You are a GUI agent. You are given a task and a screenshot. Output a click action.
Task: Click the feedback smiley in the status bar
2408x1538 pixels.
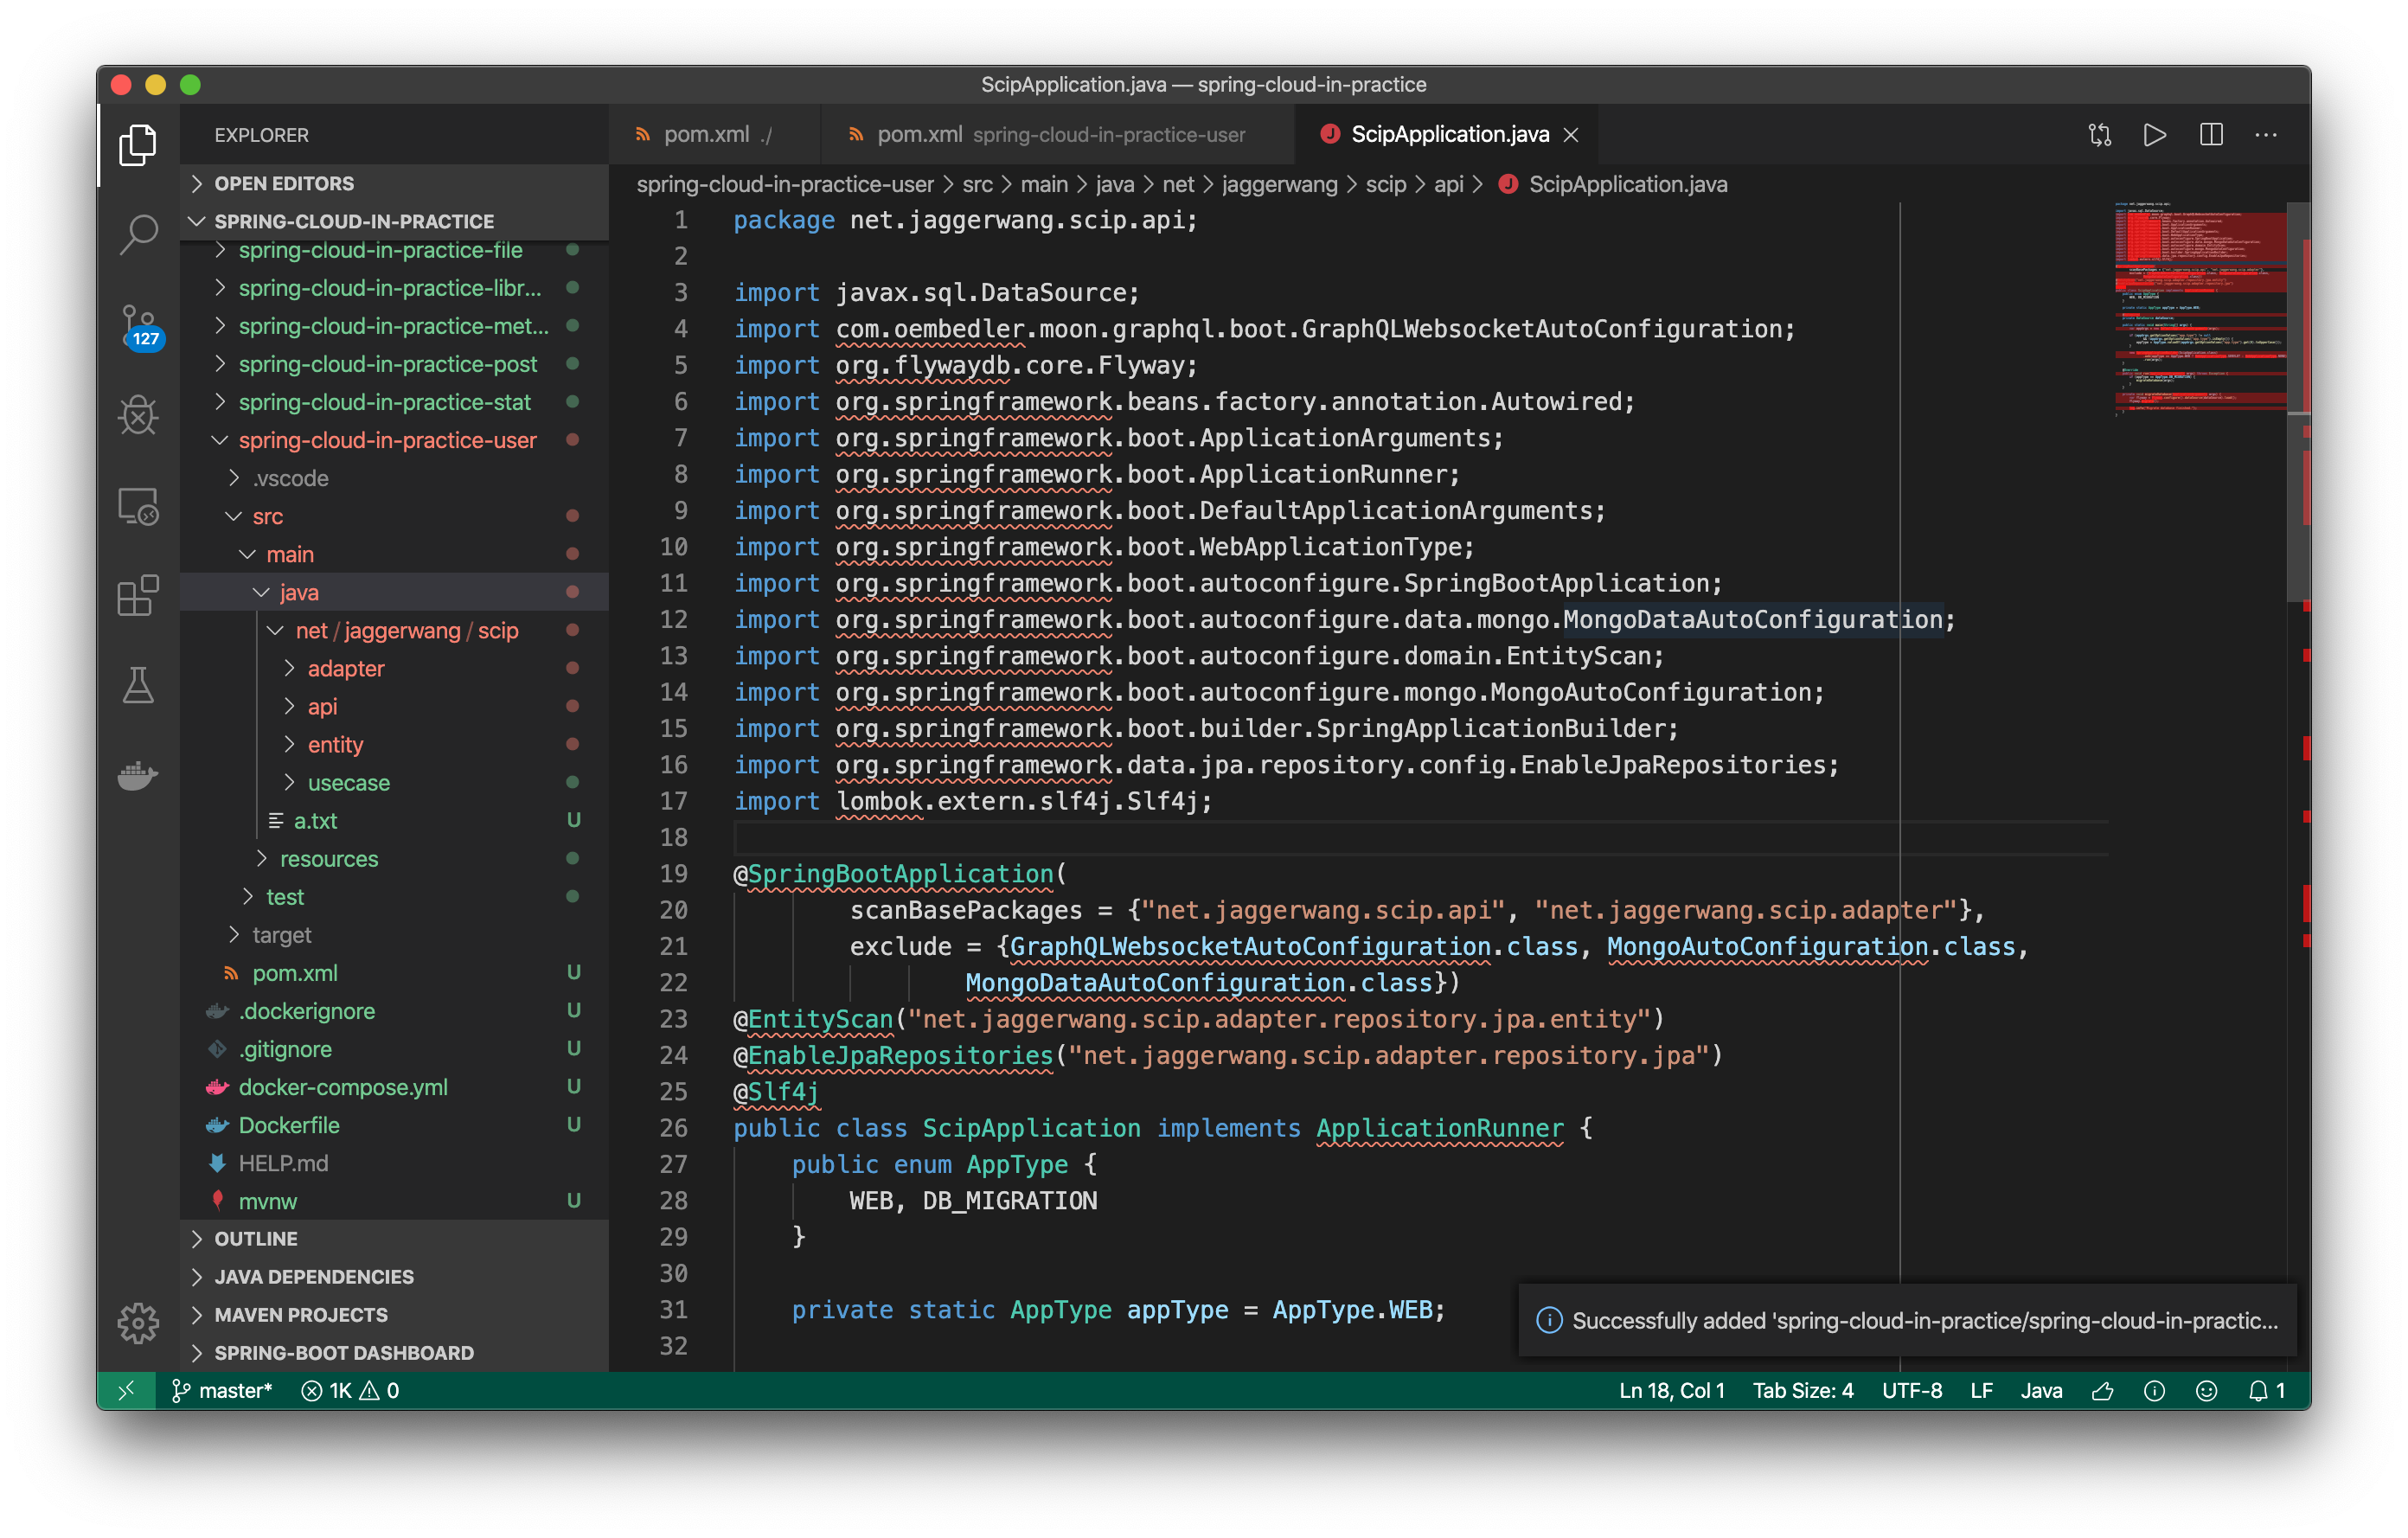click(2208, 1390)
